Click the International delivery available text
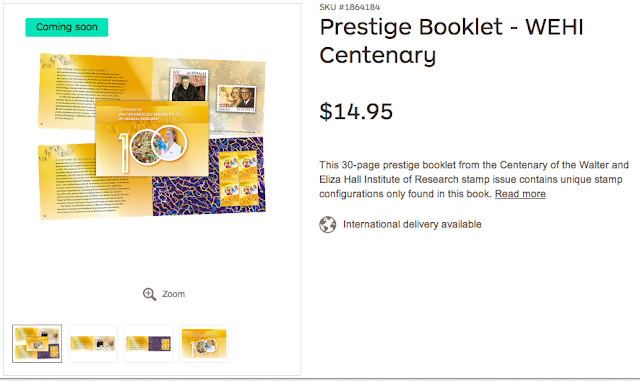Viewport: 640px width, 381px height. 412,225
